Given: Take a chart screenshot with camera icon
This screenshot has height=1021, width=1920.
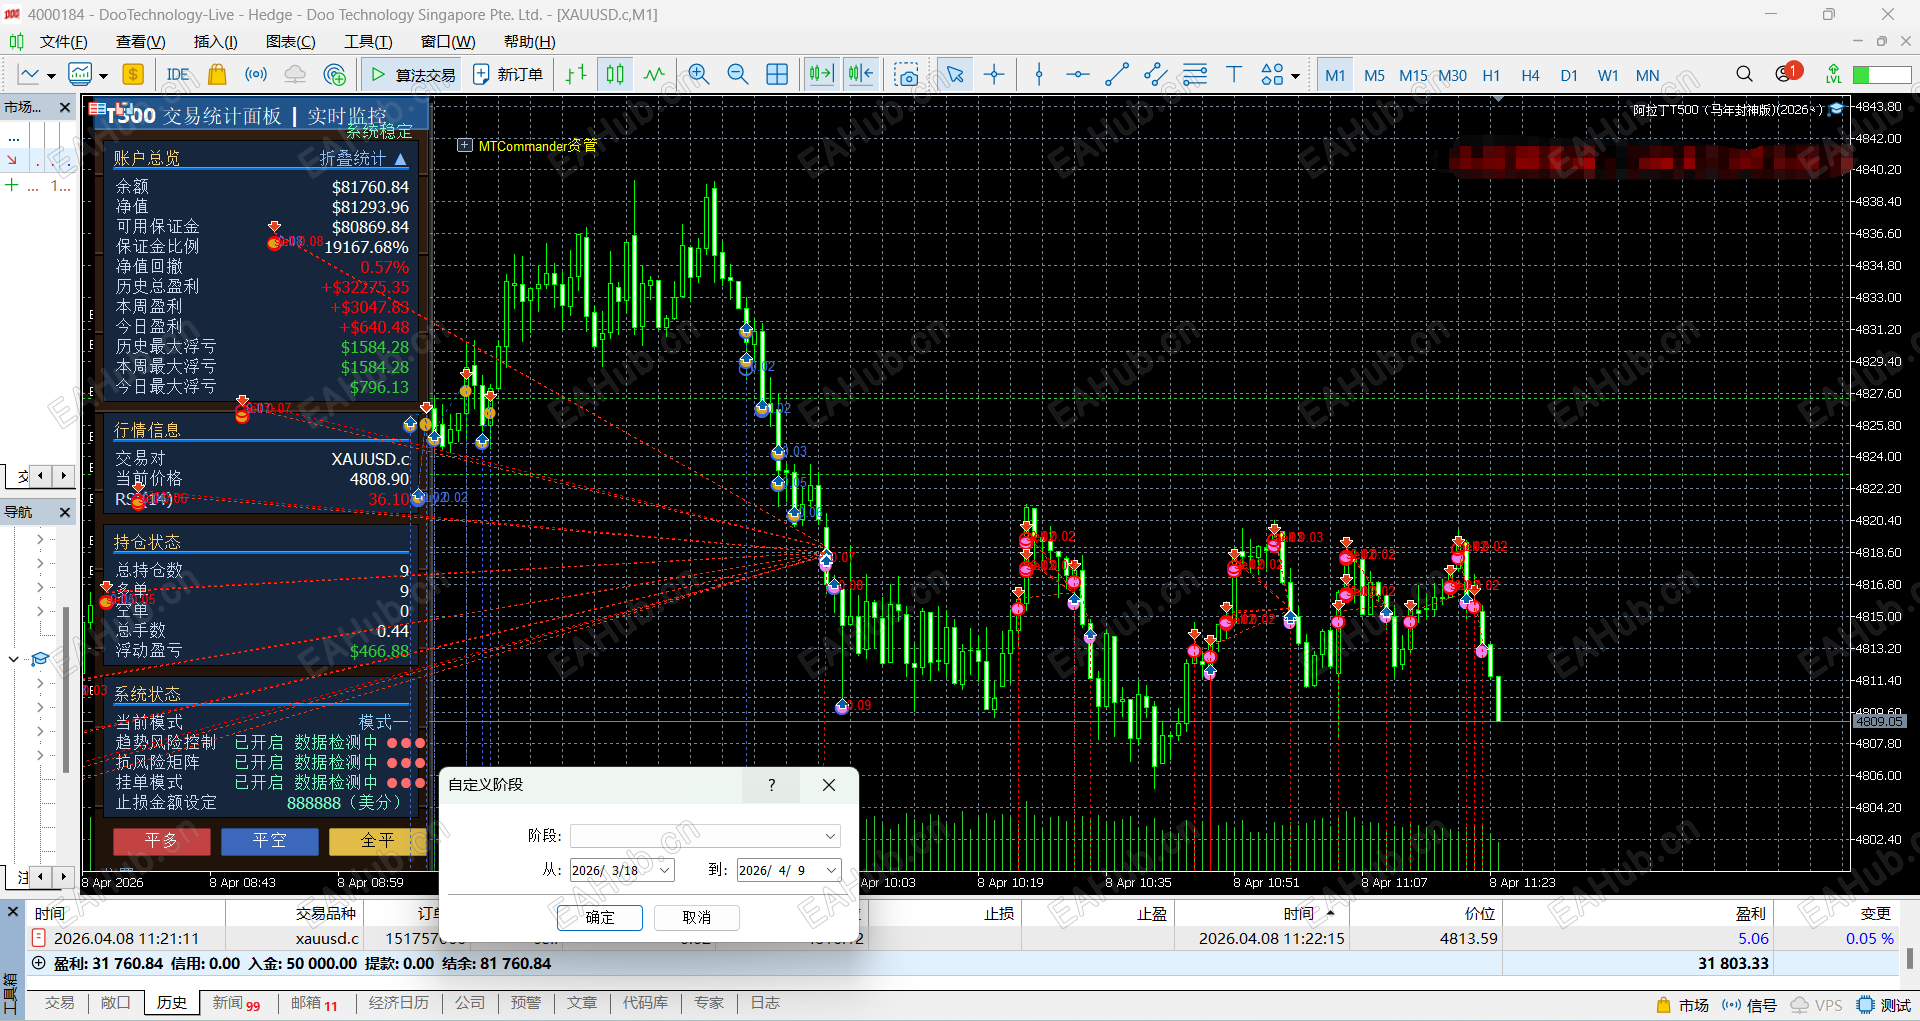Looking at the screenshot, I should click(x=906, y=75).
